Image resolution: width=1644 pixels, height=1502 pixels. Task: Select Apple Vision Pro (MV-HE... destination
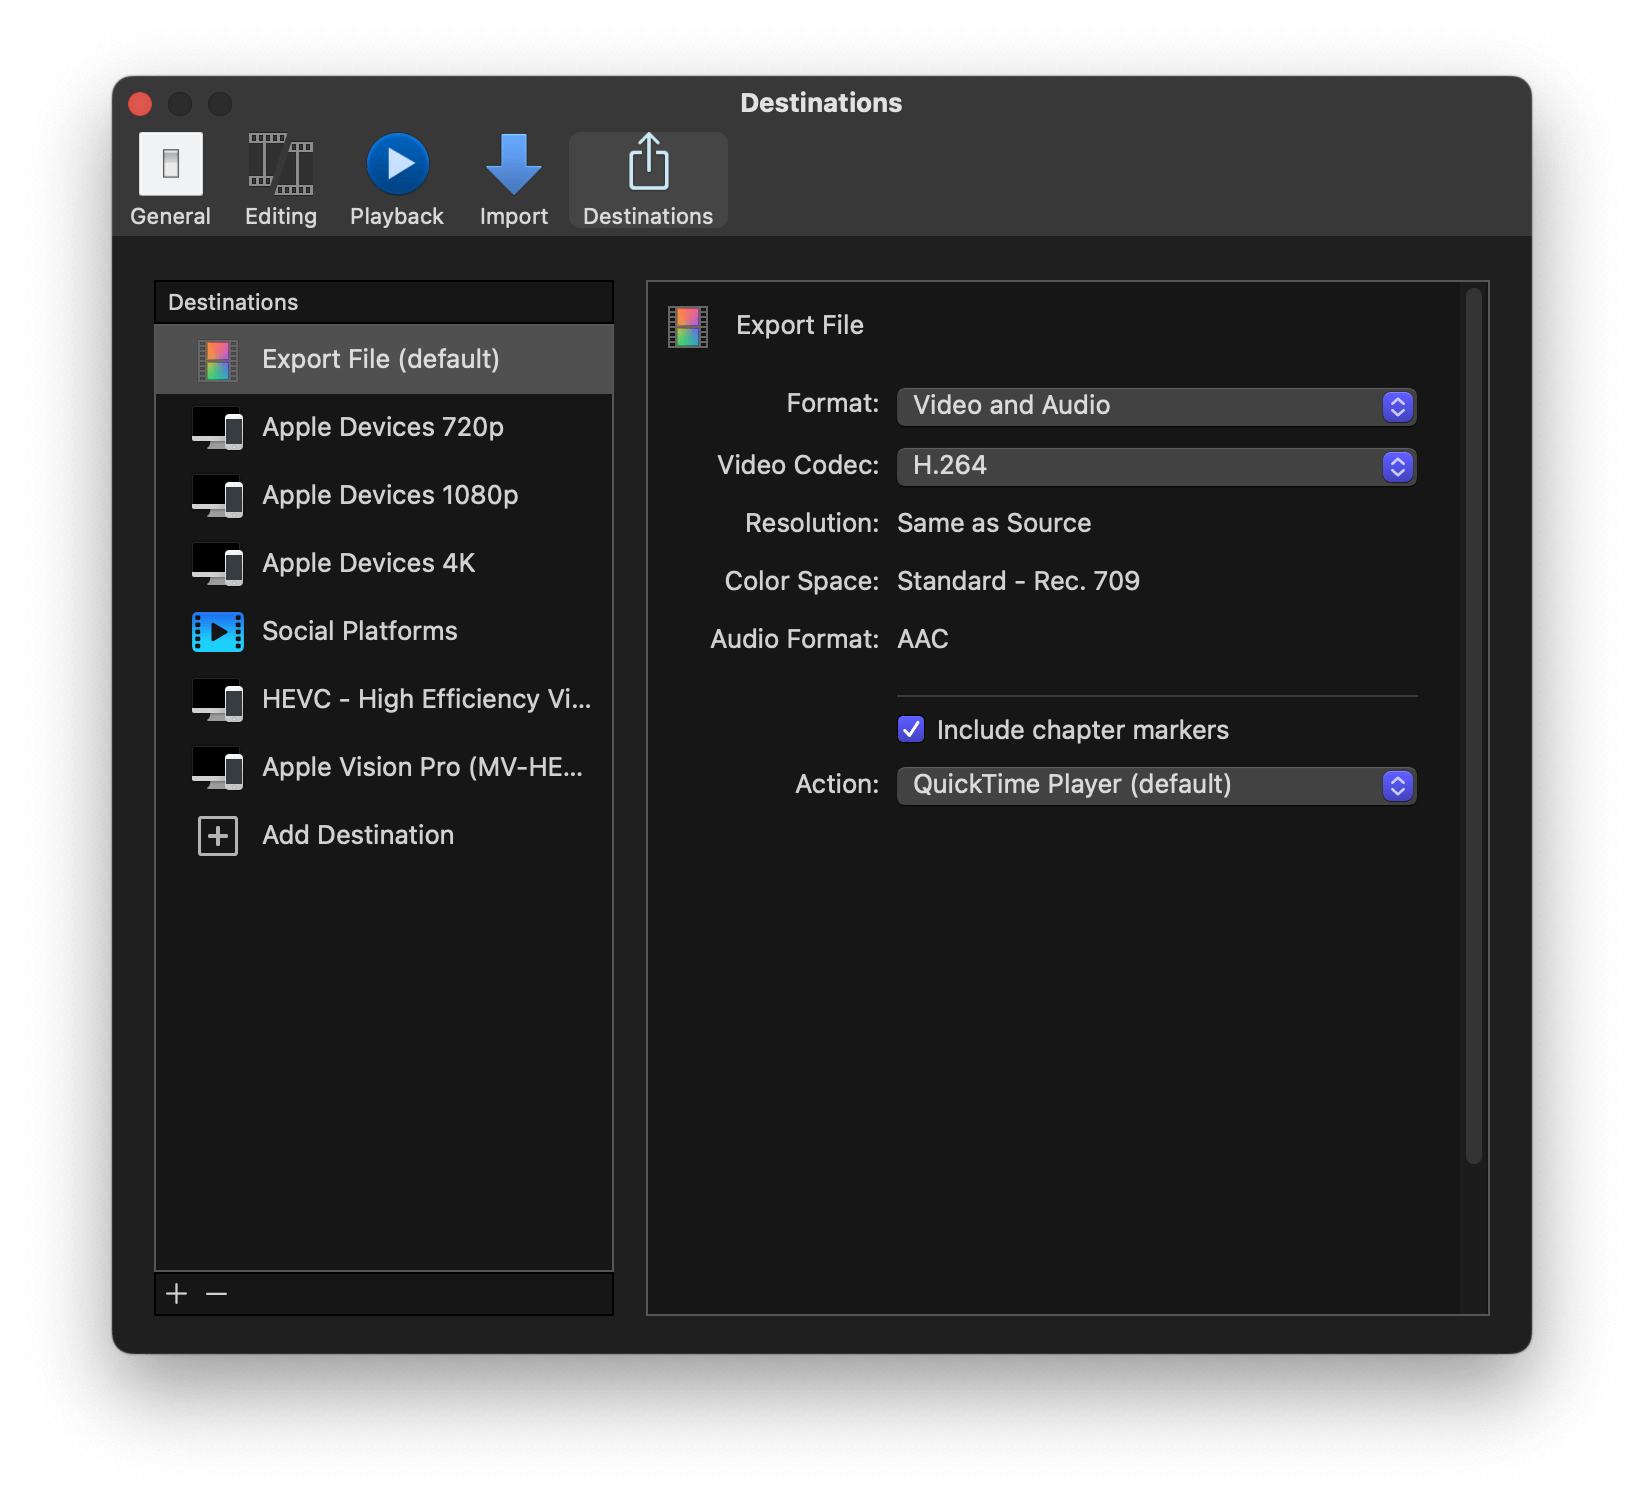point(384,768)
